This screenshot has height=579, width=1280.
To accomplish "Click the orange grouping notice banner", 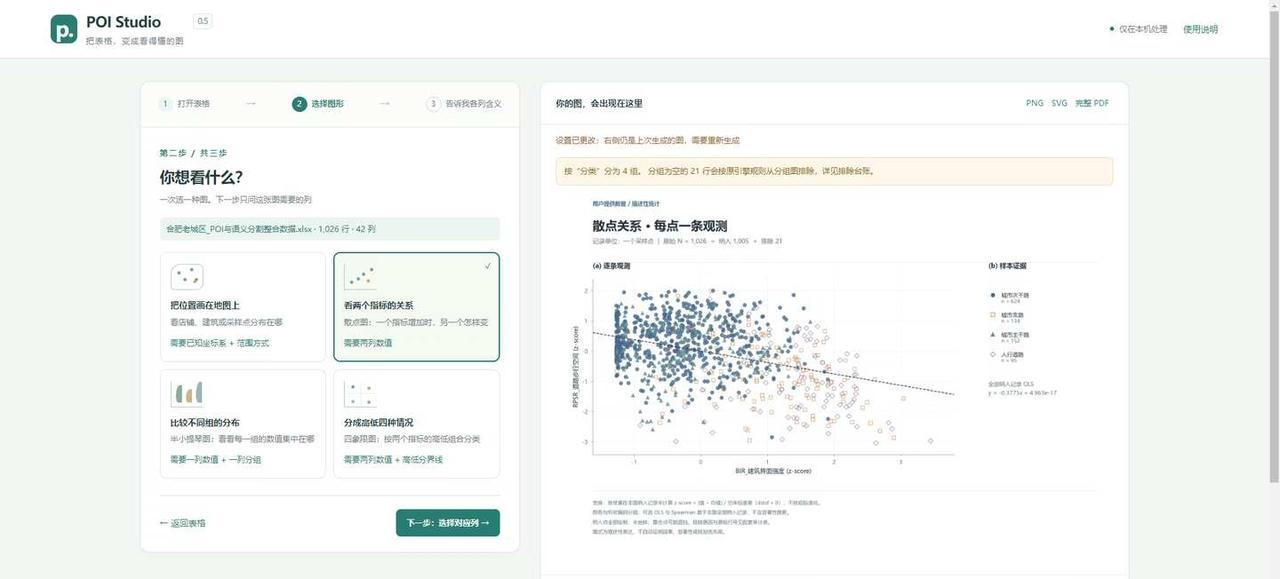I will point(834,171).
